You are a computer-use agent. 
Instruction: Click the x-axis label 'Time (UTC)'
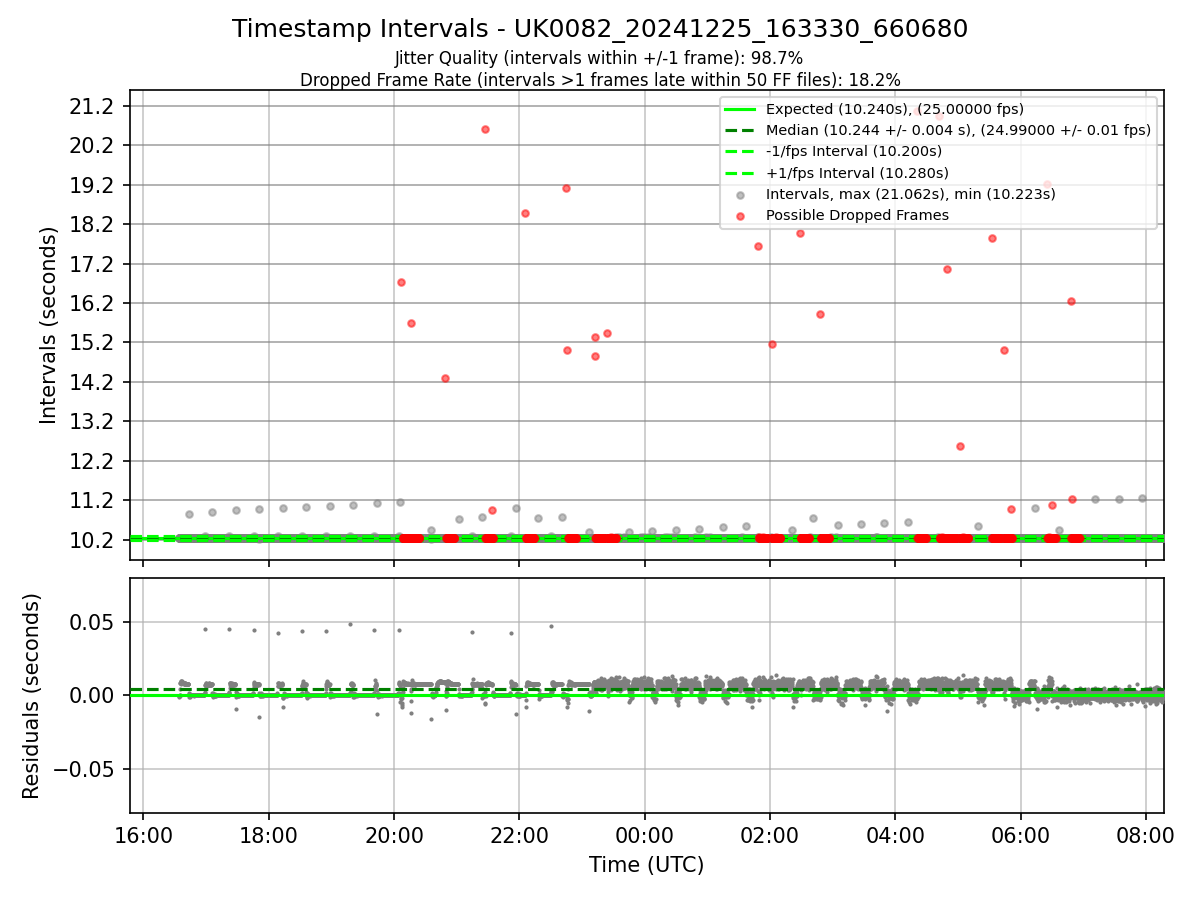pos(646,865)
